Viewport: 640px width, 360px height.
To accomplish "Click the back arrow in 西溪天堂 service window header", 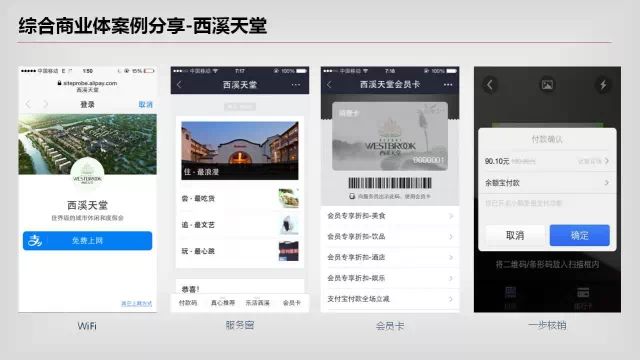I will pos(179,84).
